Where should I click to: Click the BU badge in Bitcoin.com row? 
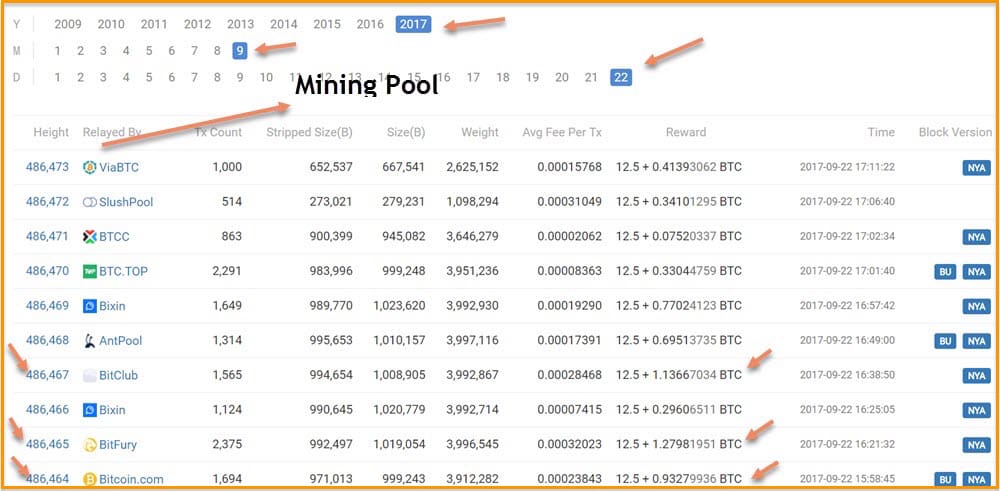pos(945,480)
